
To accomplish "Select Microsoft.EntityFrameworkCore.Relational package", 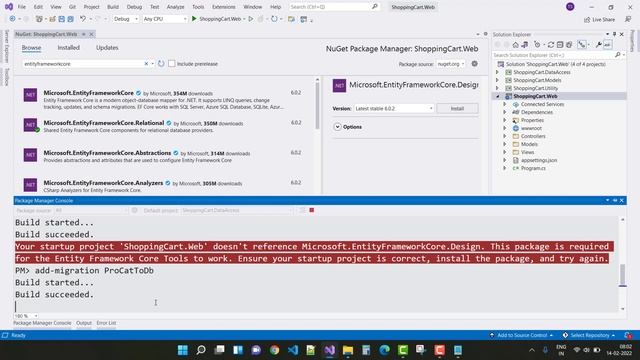I will 164,126.
